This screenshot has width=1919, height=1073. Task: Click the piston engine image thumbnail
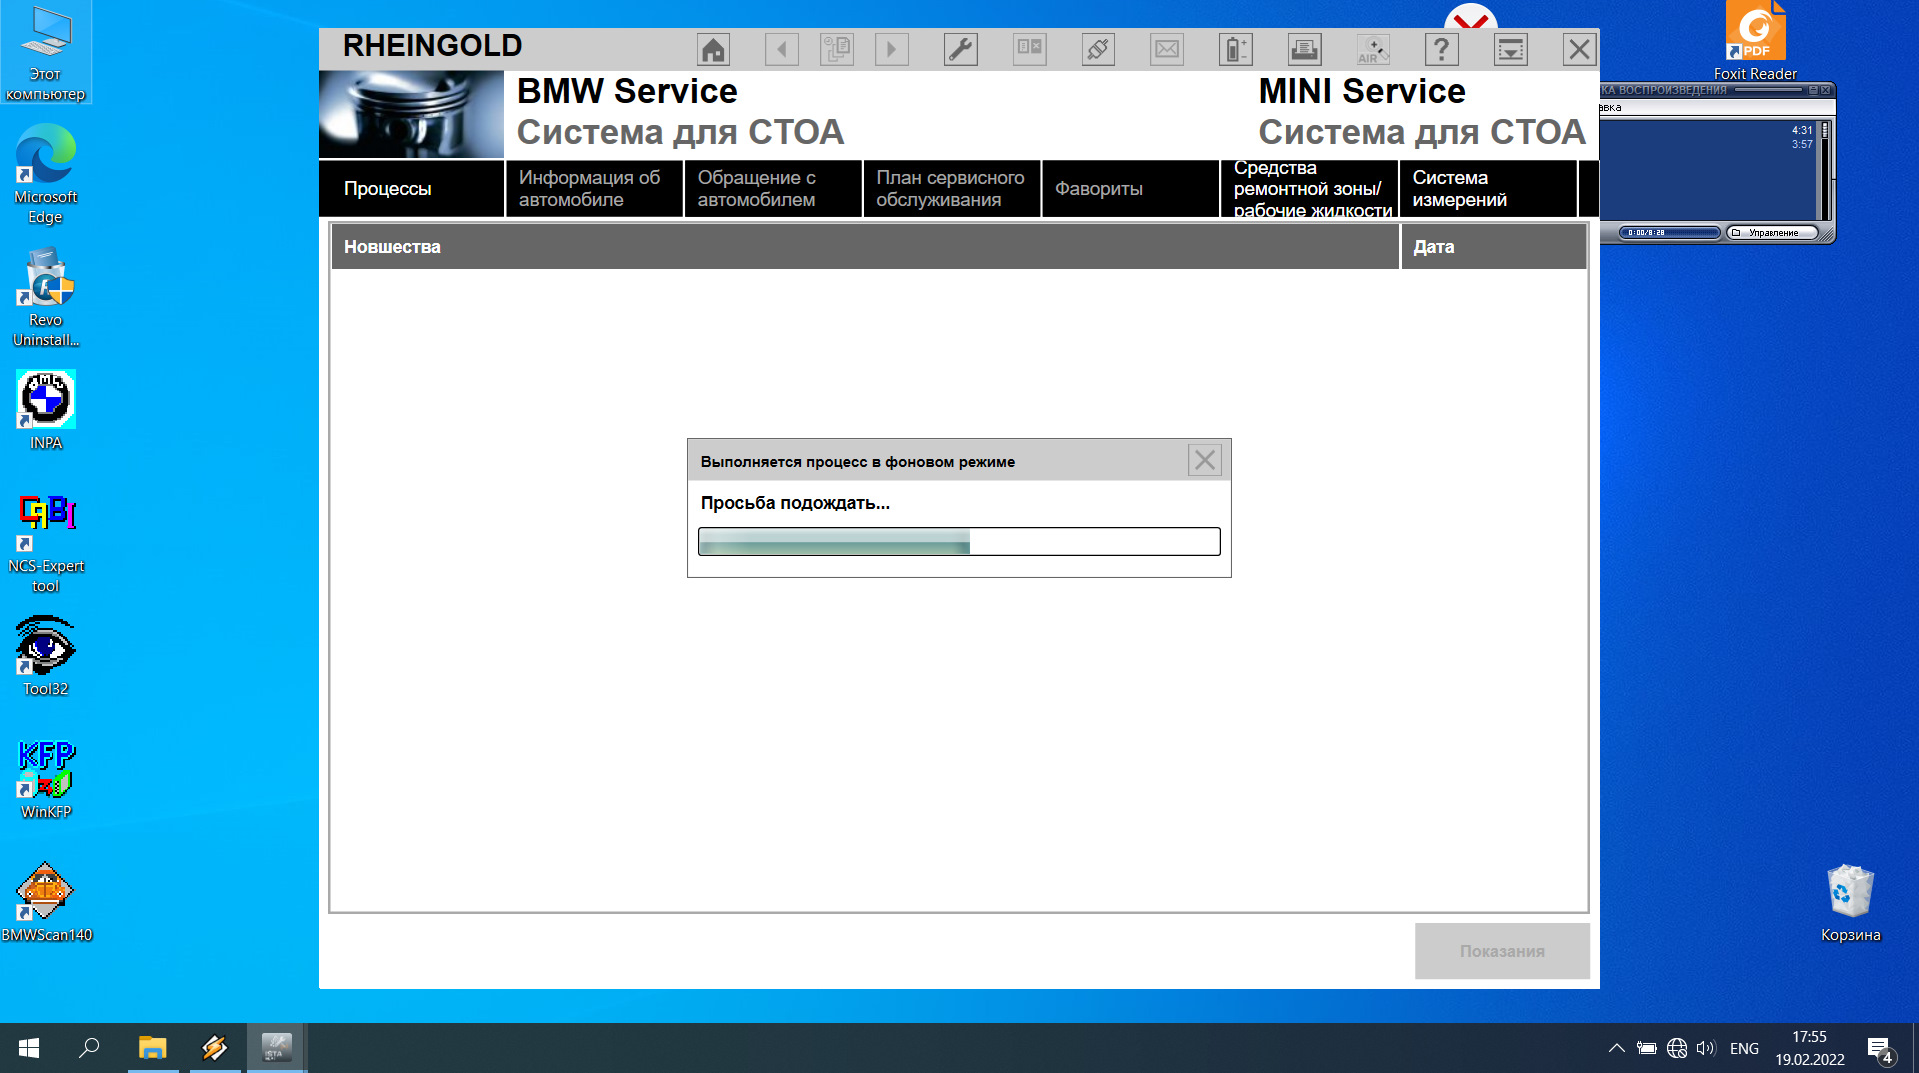[x=411, y=114]
